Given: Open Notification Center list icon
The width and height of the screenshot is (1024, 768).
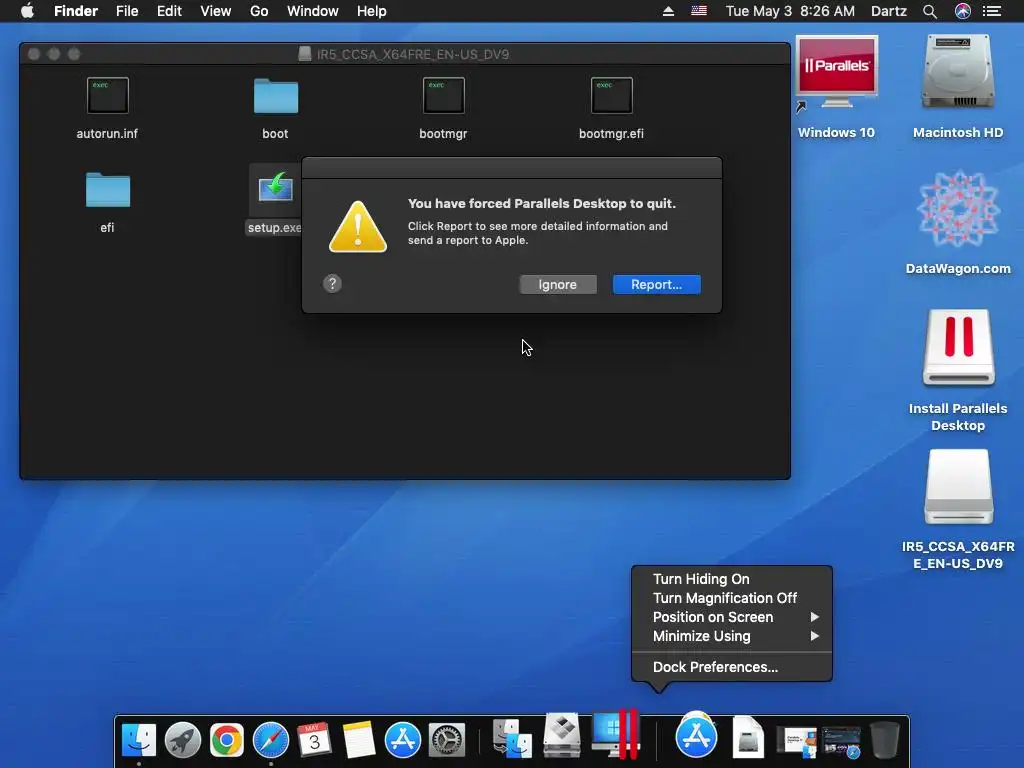Looking at the screenshot, I should [x=992, y=11].
